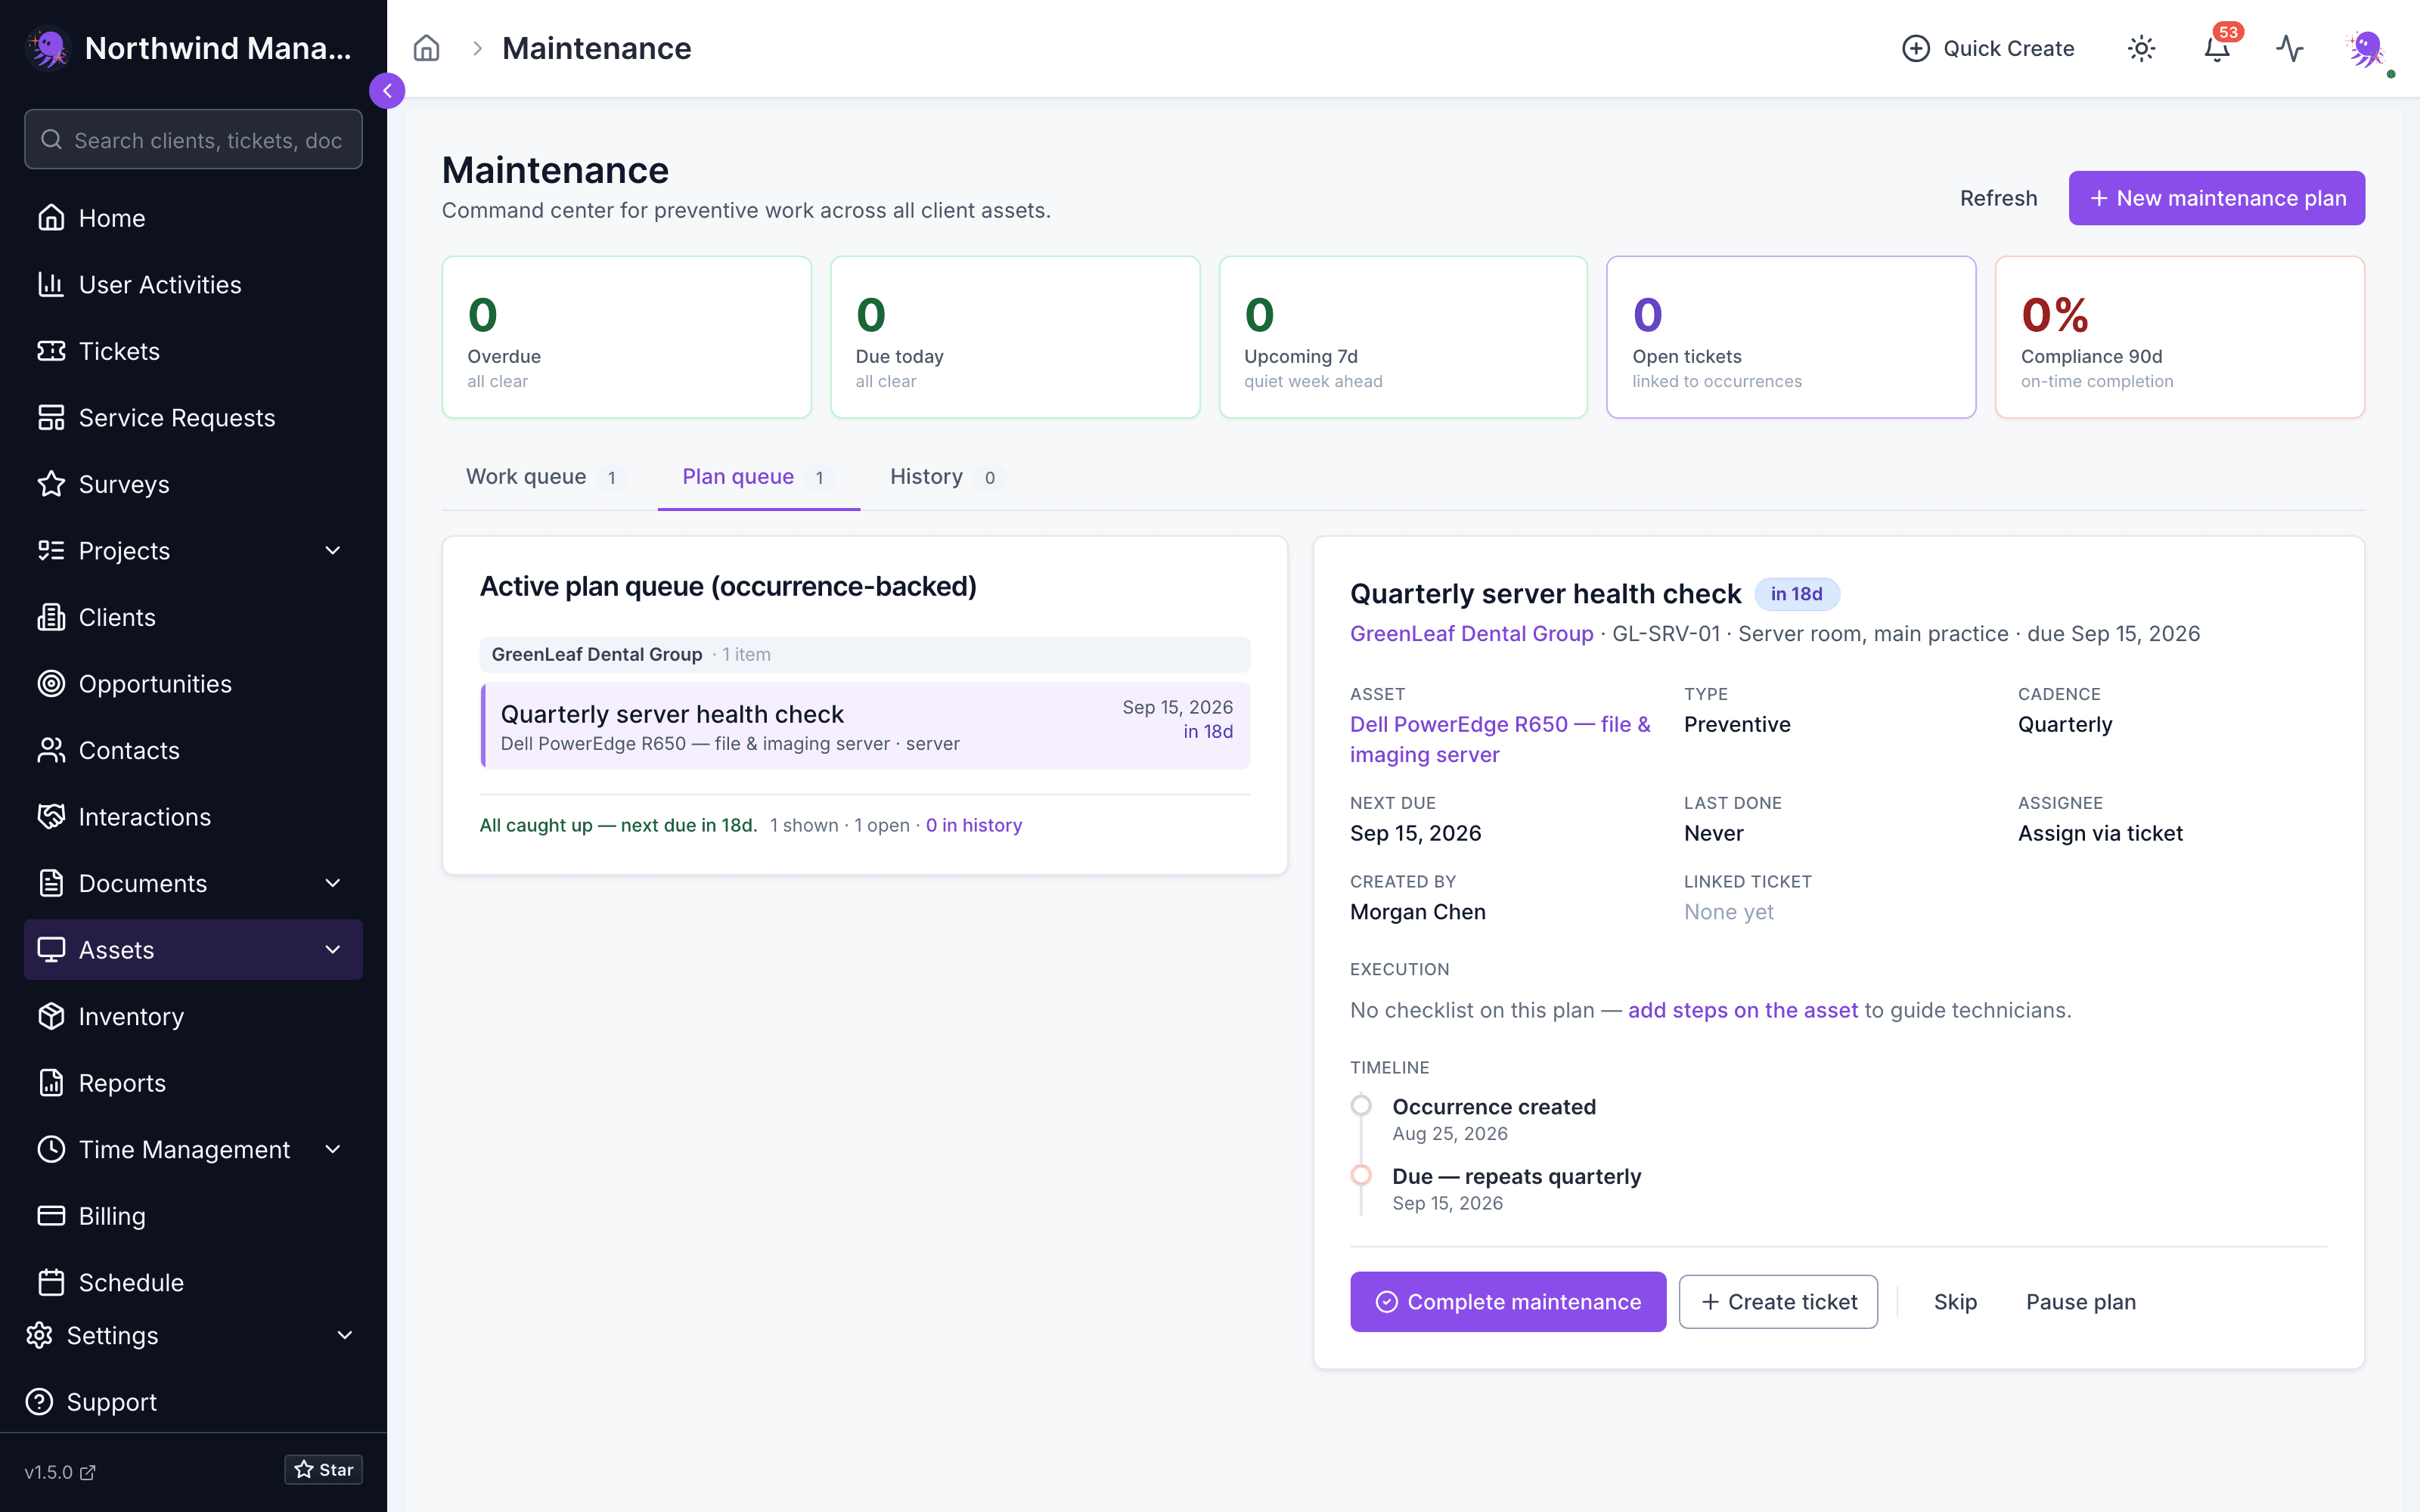The width and height of the screenshot is (2420, 1512).
Task: Open the activity pulse icon
Action: pos(2290,48)
